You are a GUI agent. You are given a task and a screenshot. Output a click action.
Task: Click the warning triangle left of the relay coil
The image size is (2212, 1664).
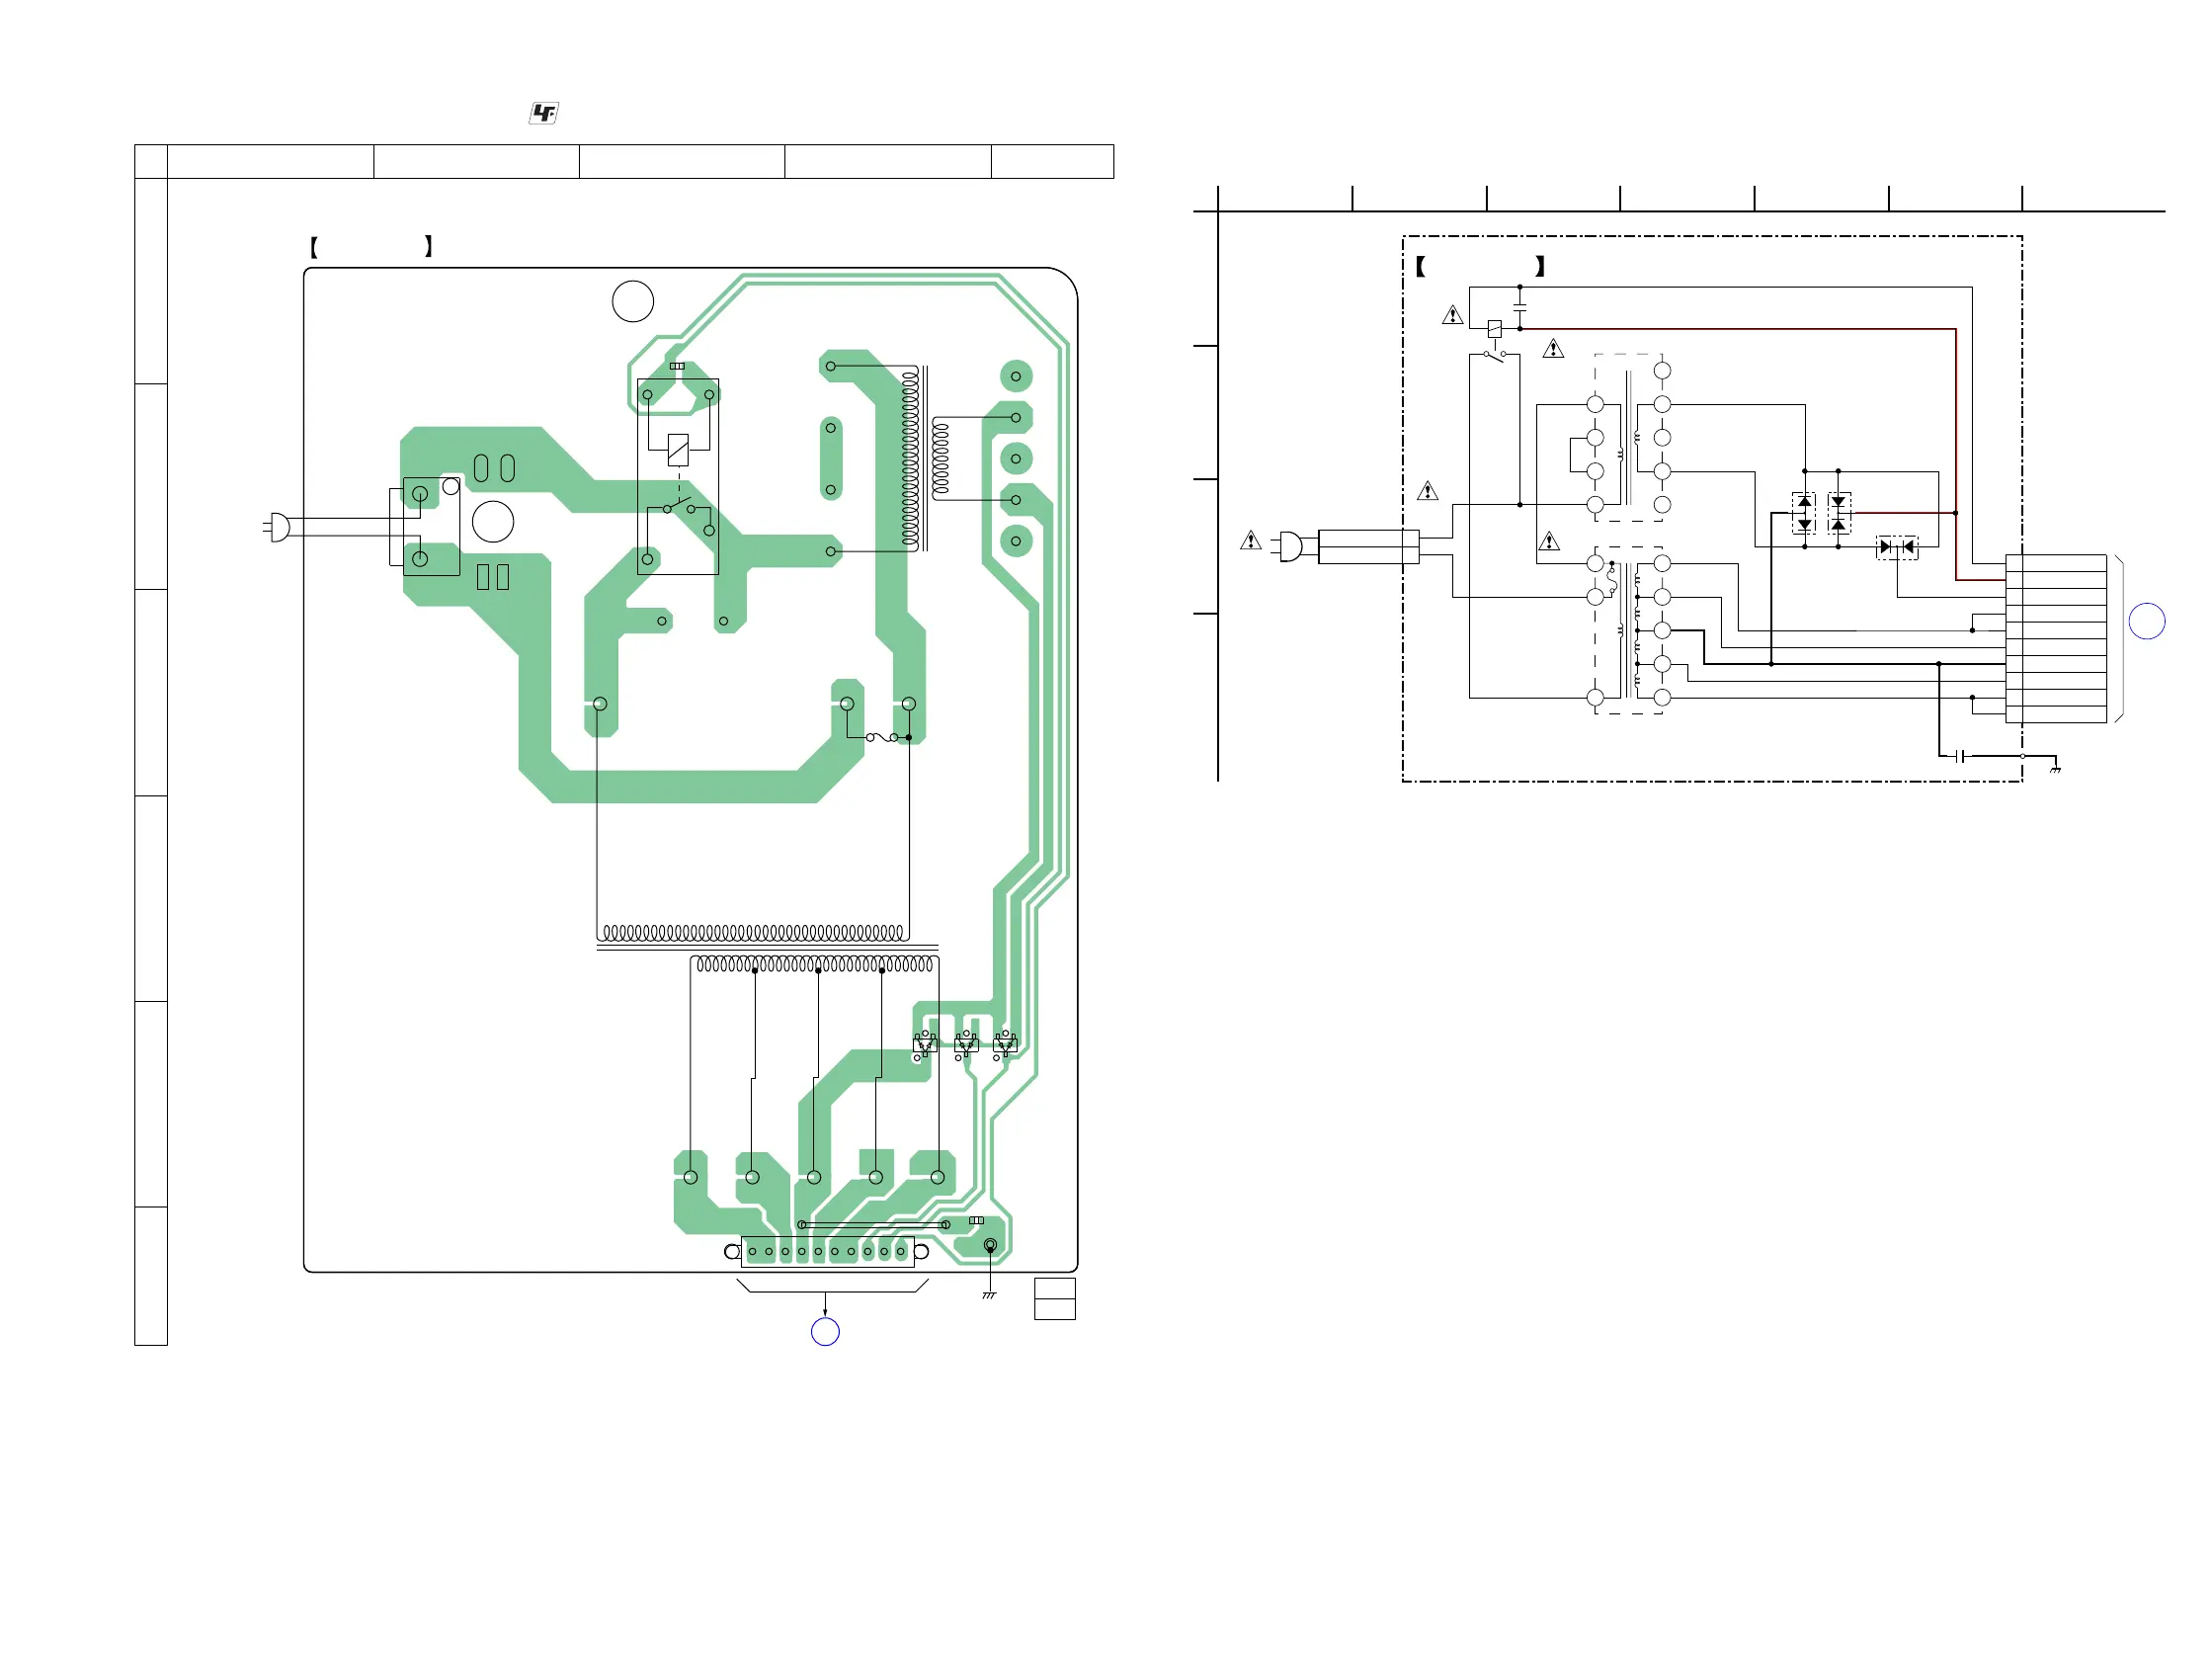tap(1452, 315)
